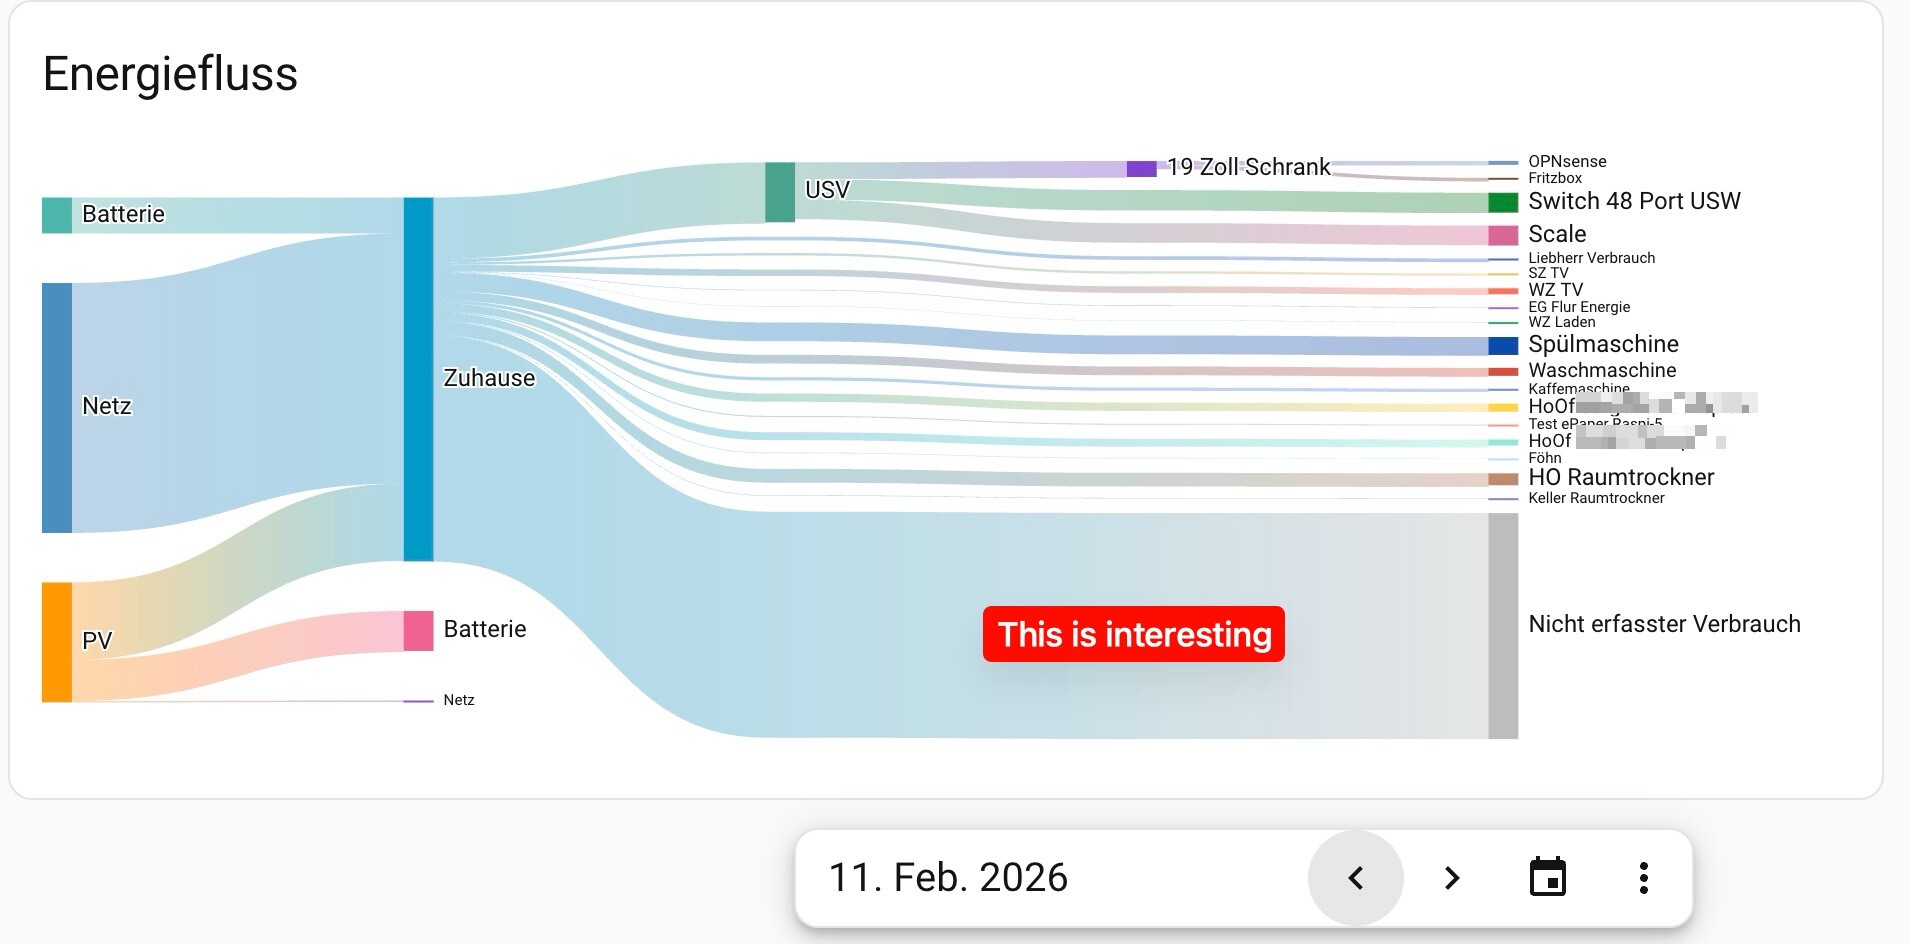This screenshot has height=944, width=1910.
Task: Open the calendar date picker
Action: tap(1547, 878)
